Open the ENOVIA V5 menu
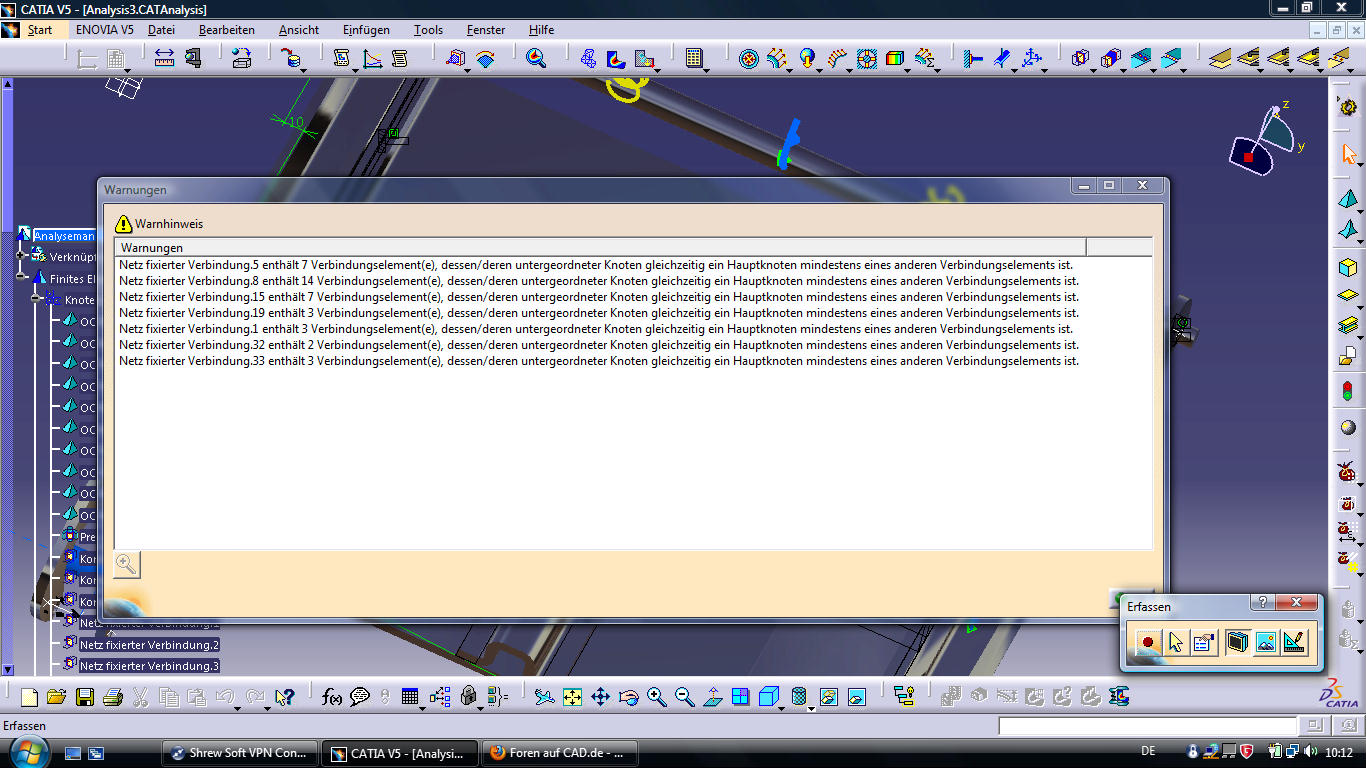1366x768 pixels. (105, 30)
